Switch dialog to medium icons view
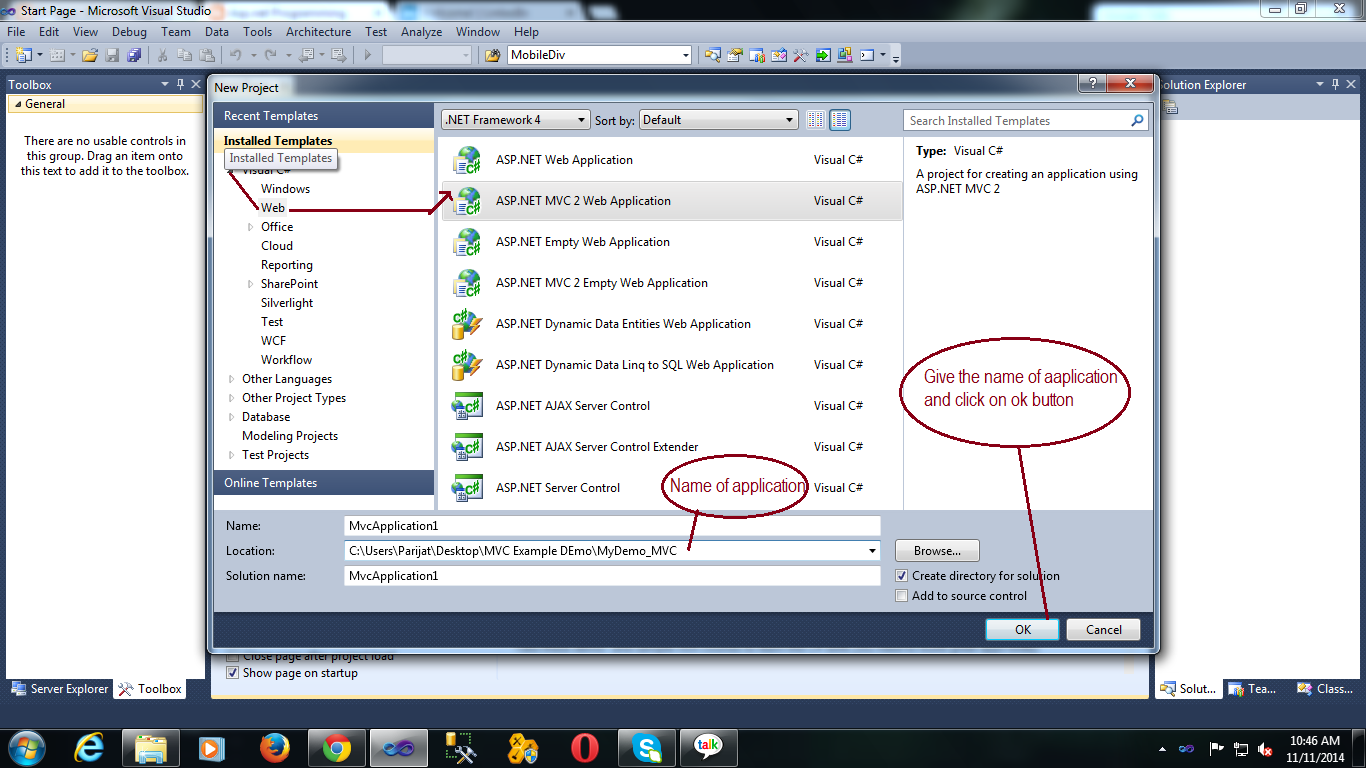 coord(840,120)
